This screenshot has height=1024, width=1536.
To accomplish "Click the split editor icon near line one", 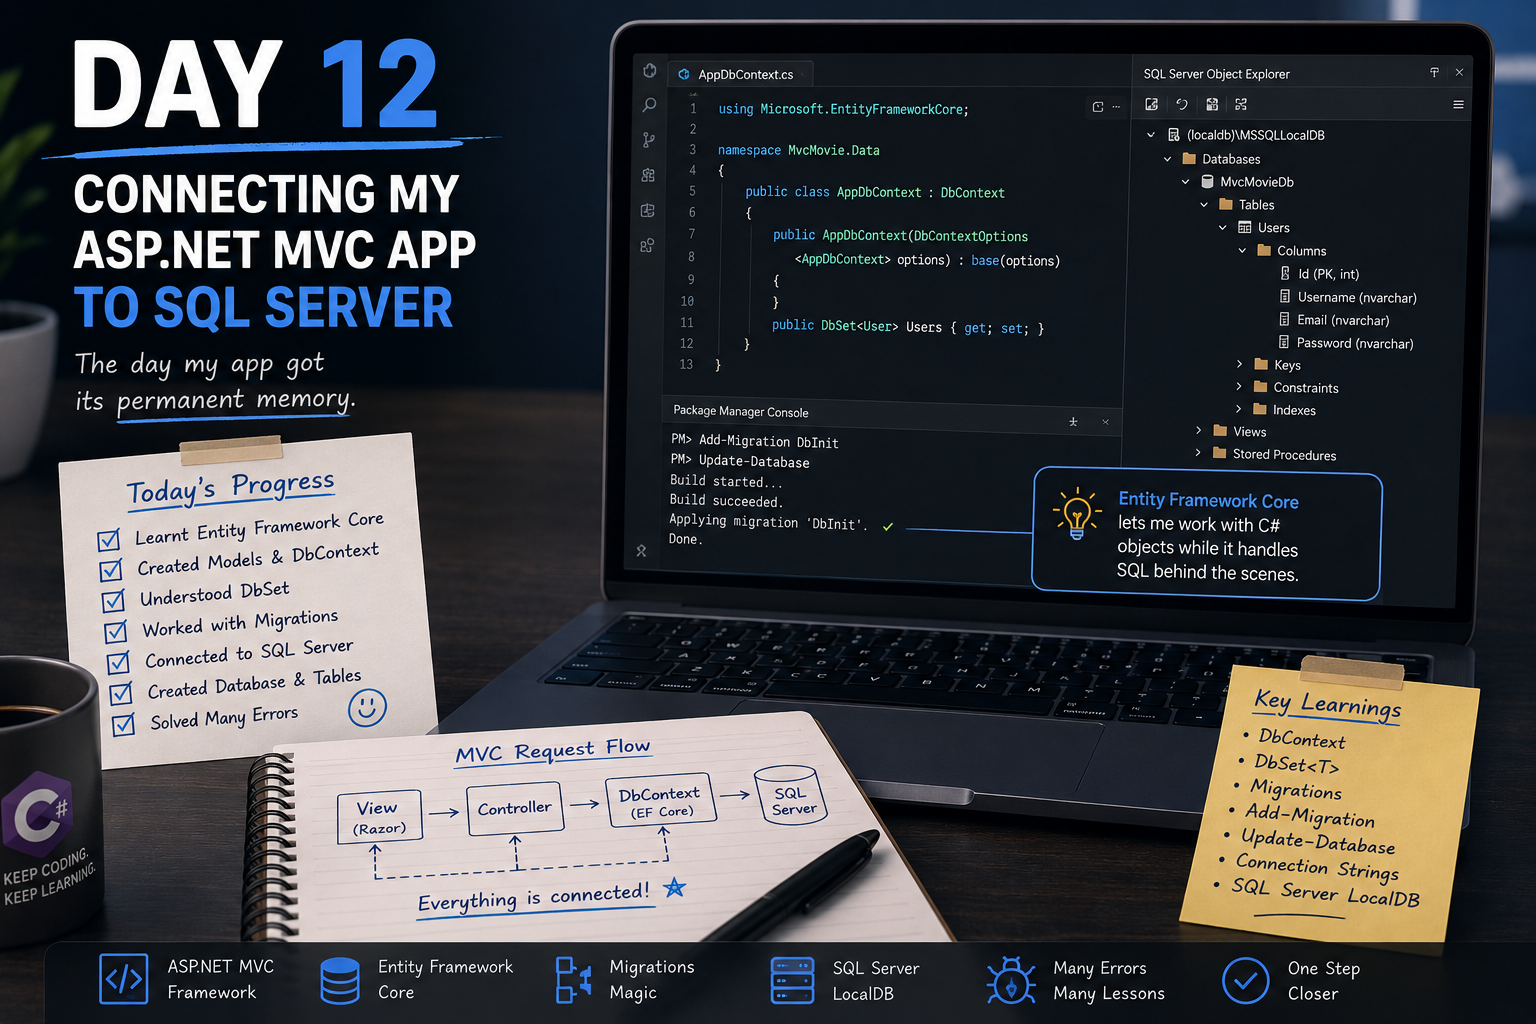I will (1098, 107).
